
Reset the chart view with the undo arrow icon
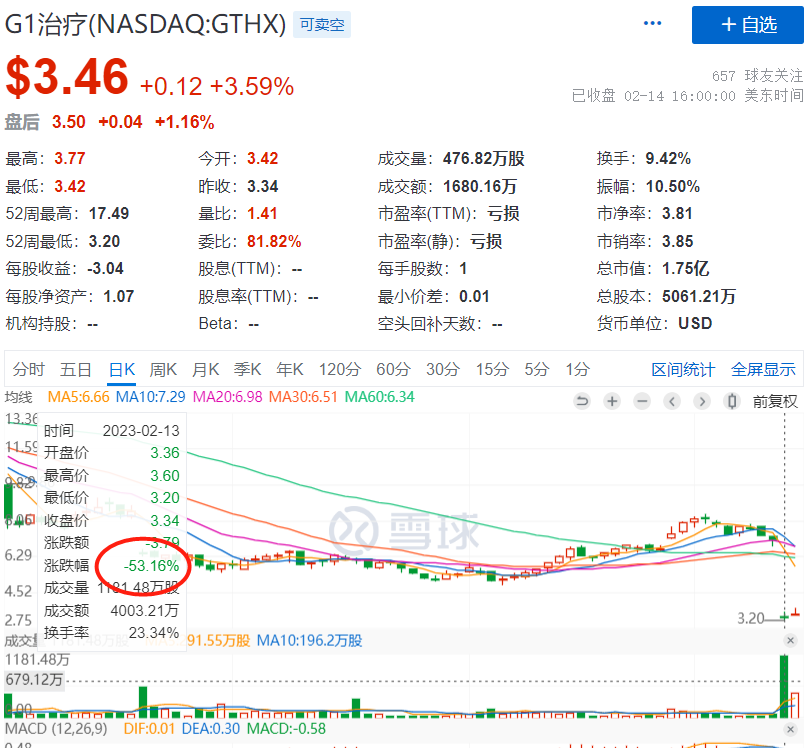point(582,402)
